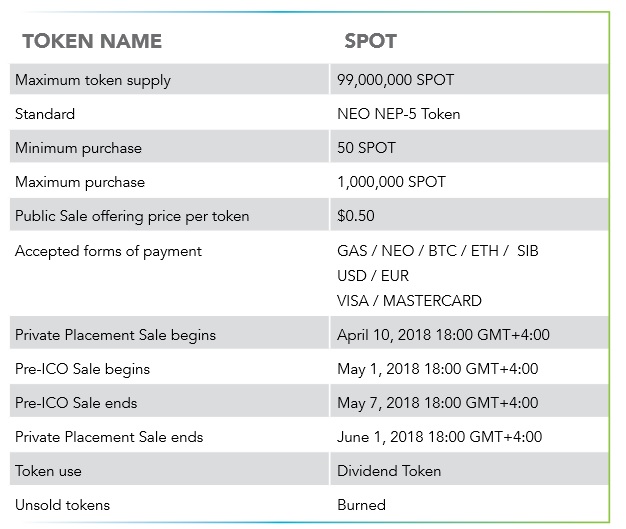Image resolution: width=626 pixels, height=529 pixels.
Task: Click the SPOT column header
Action: click(370, 41)
